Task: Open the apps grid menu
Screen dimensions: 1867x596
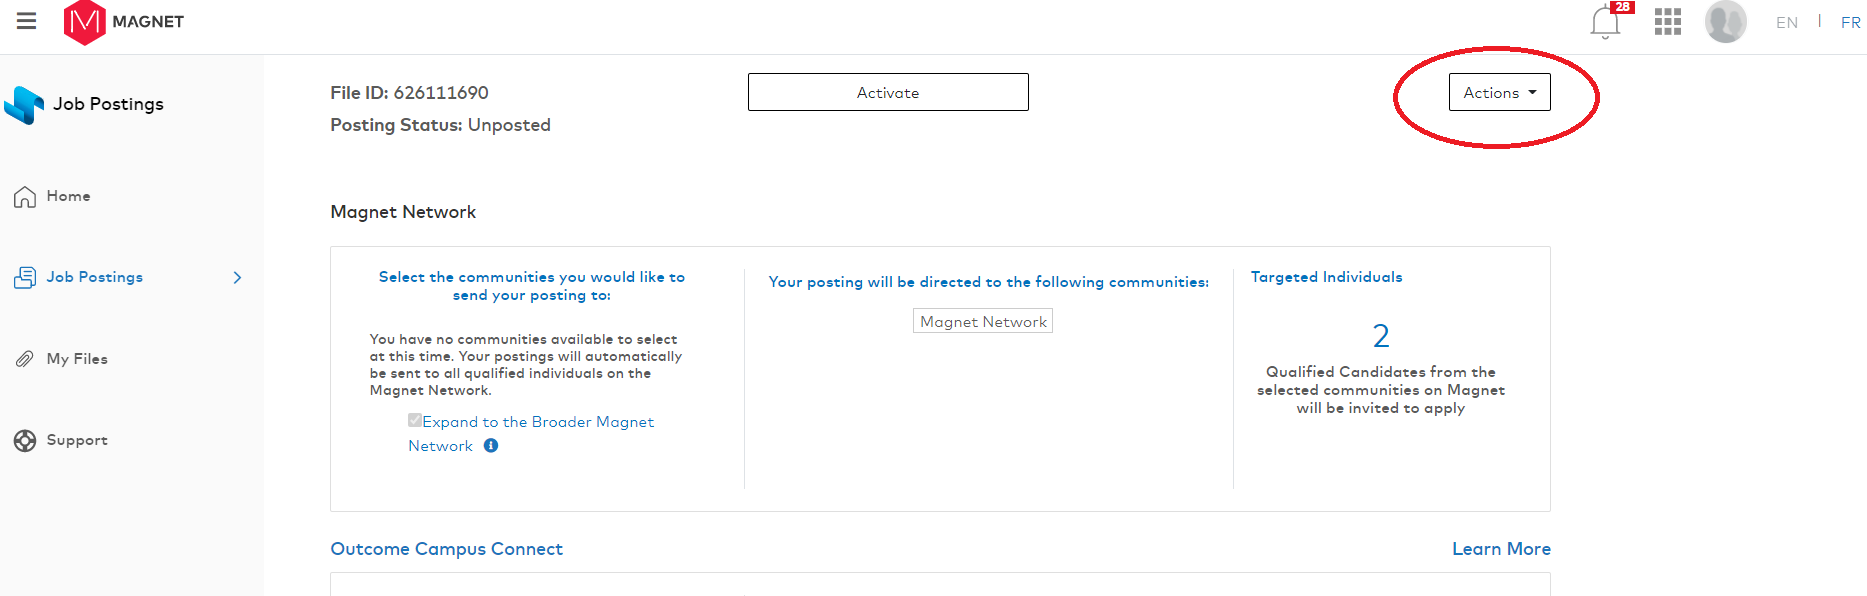Action: coord(1667,22)
